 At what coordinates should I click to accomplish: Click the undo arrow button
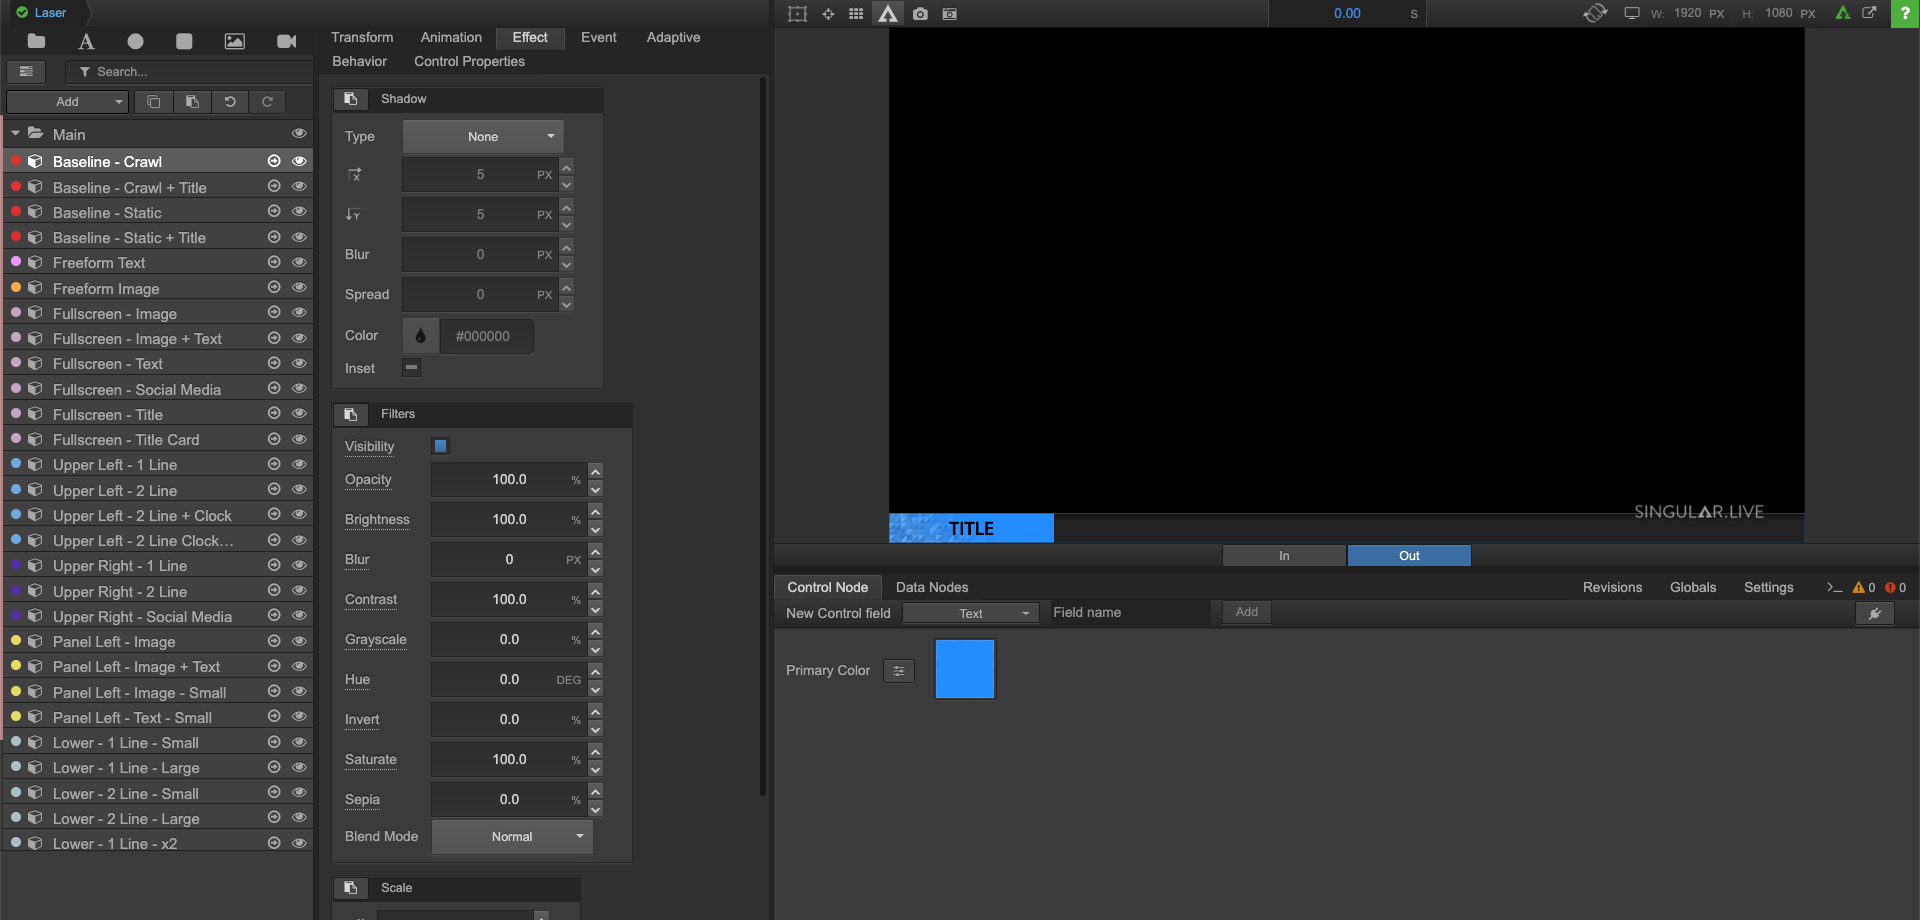coord(230,102)
